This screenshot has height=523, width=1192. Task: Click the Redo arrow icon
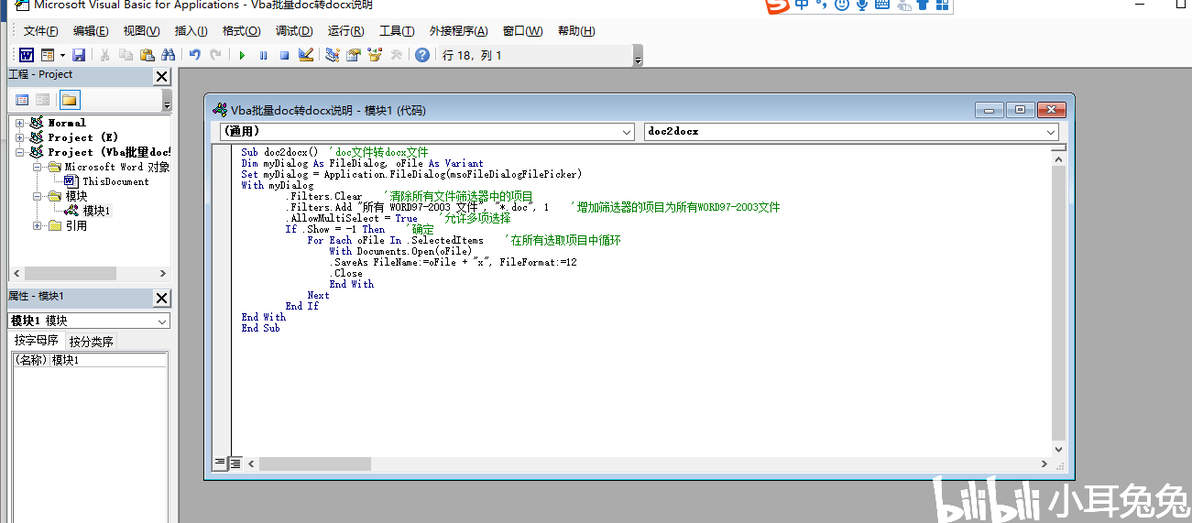click(216, 55)
